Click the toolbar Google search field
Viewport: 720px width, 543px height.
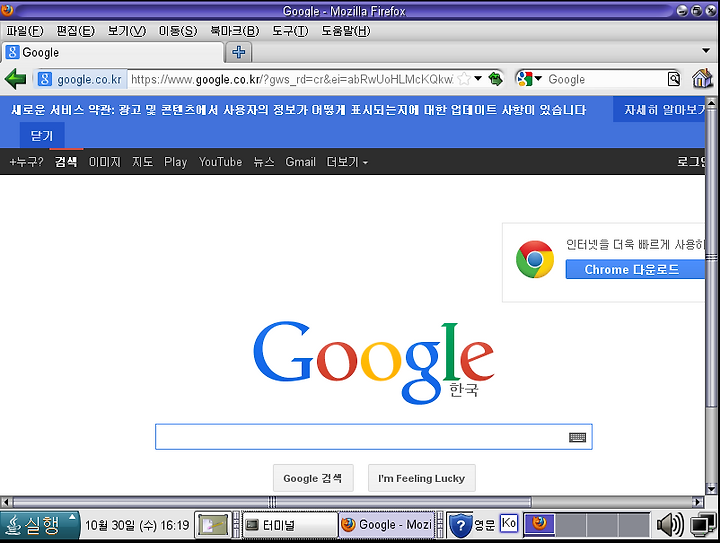605,79
